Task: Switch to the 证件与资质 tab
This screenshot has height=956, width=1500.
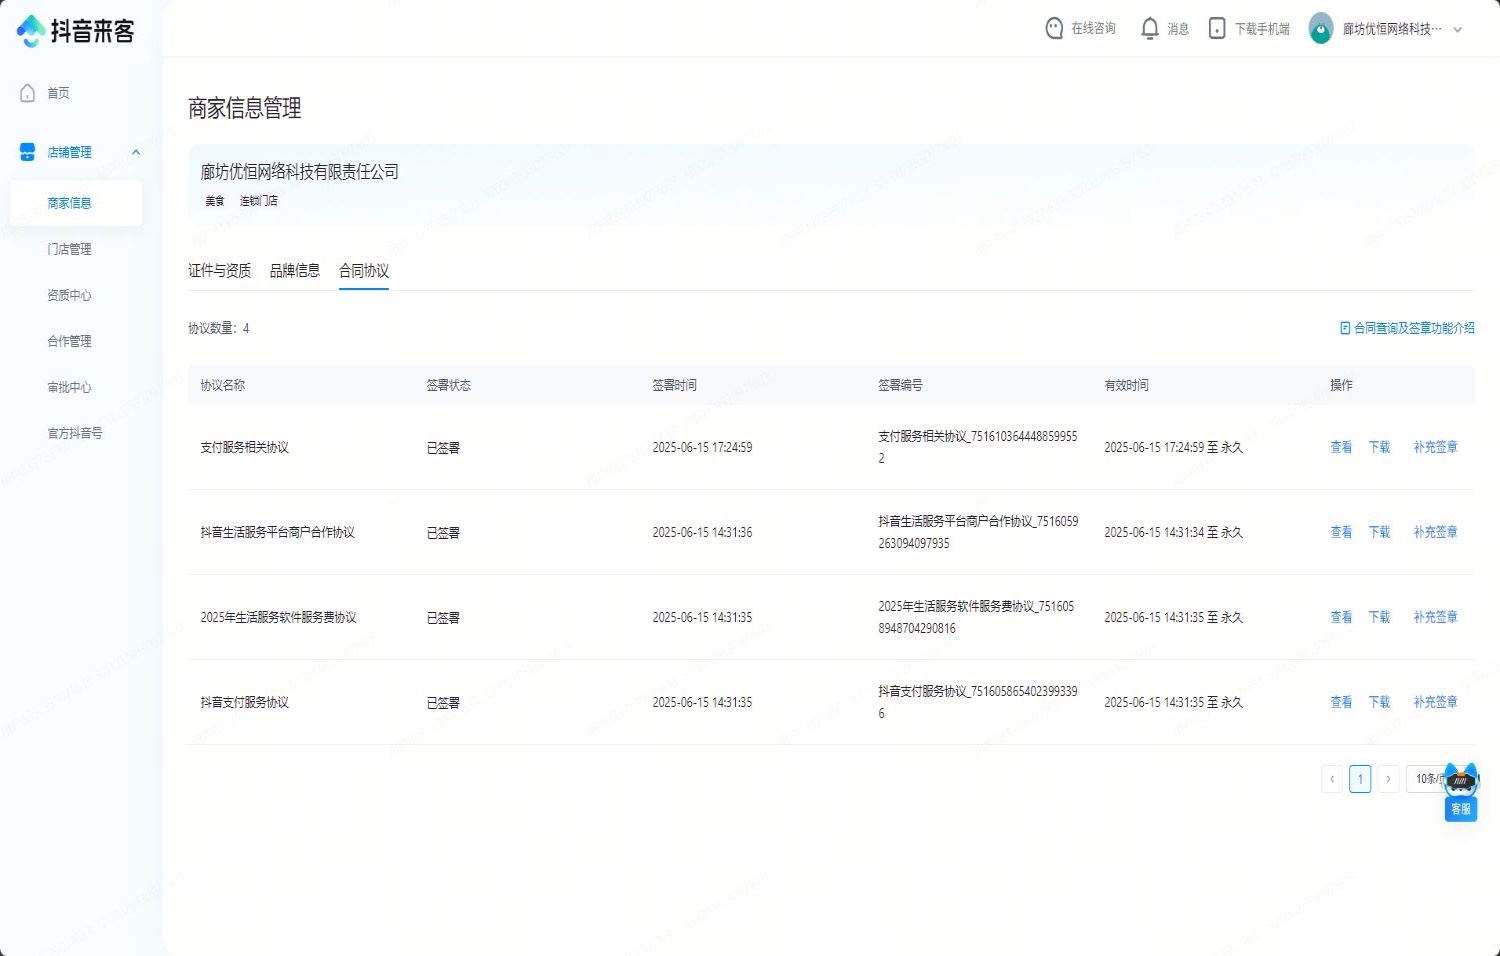Action: [220, 271]
